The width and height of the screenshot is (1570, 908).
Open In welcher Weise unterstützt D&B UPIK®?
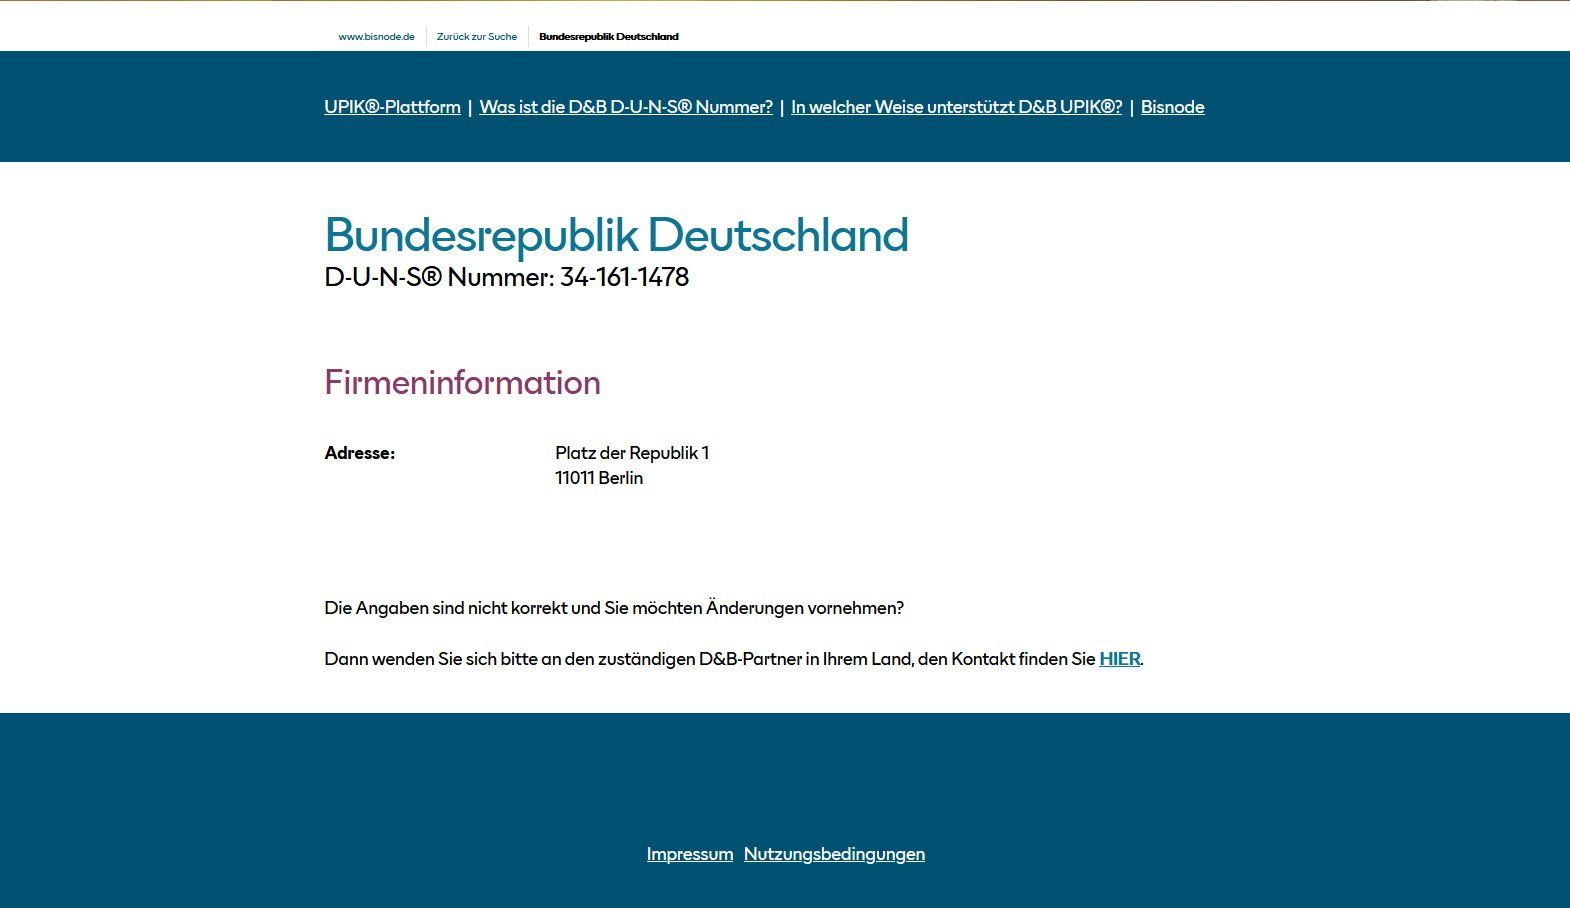pyautogui.click(x=957, y=107)
